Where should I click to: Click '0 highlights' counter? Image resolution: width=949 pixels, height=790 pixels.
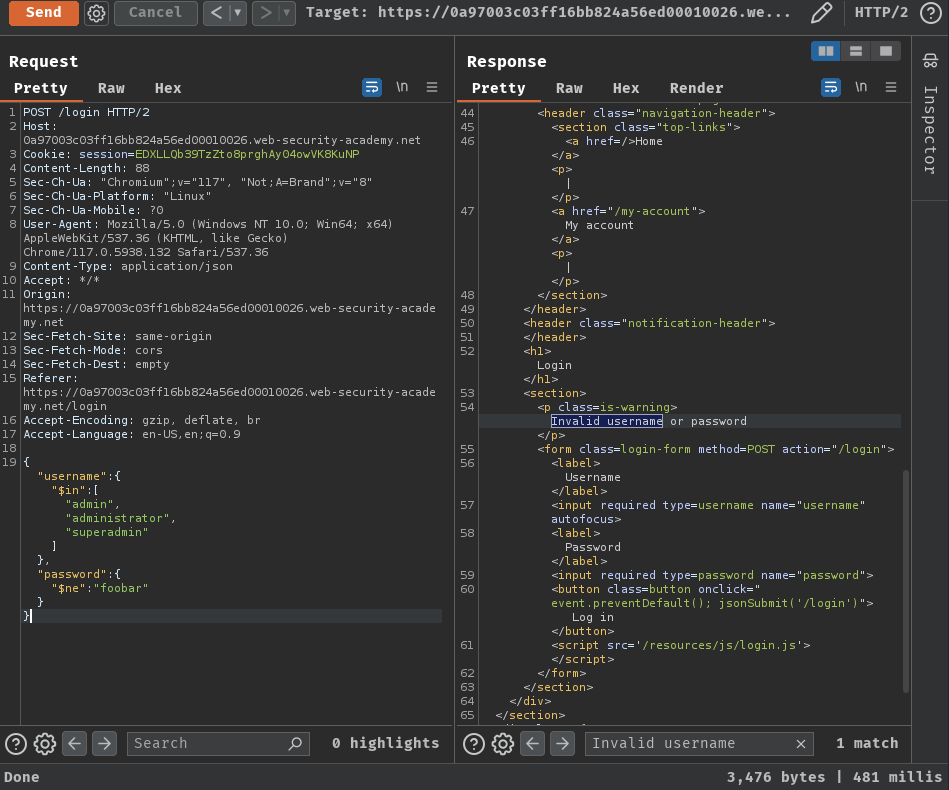click(386, 743)
